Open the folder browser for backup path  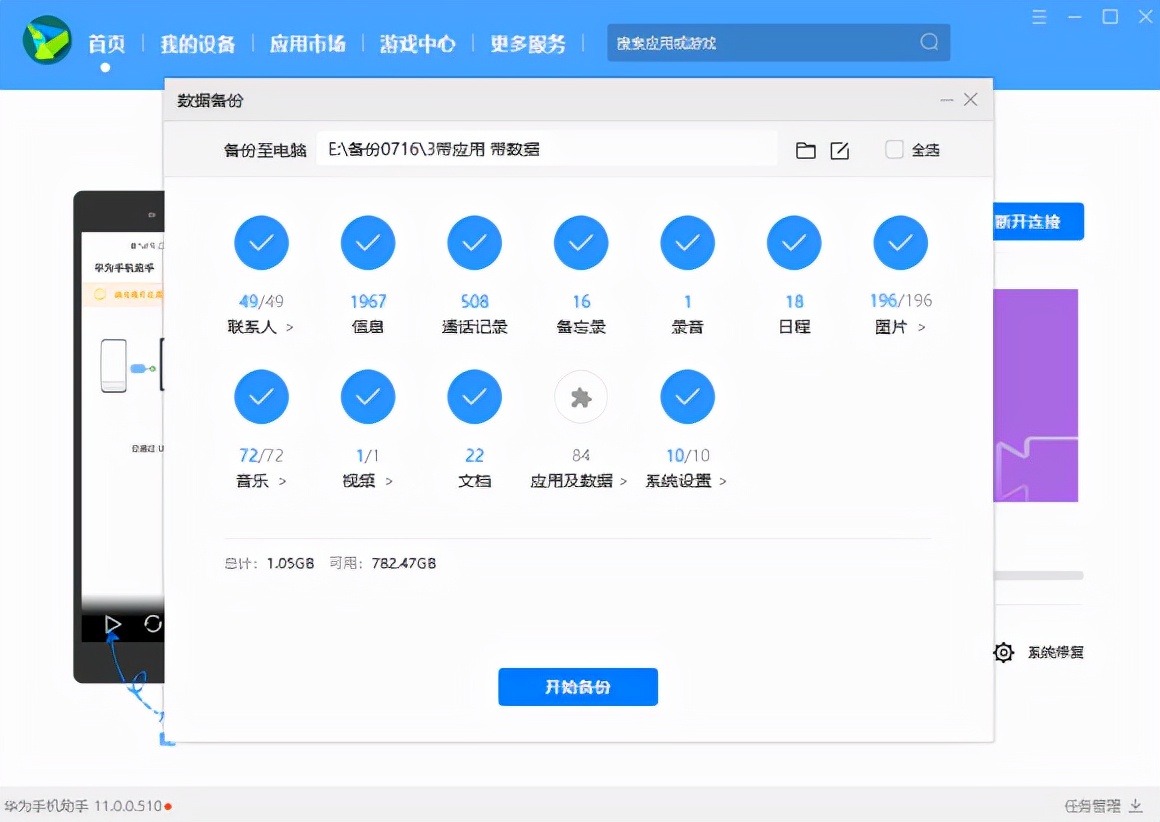(x=806, y=150)
